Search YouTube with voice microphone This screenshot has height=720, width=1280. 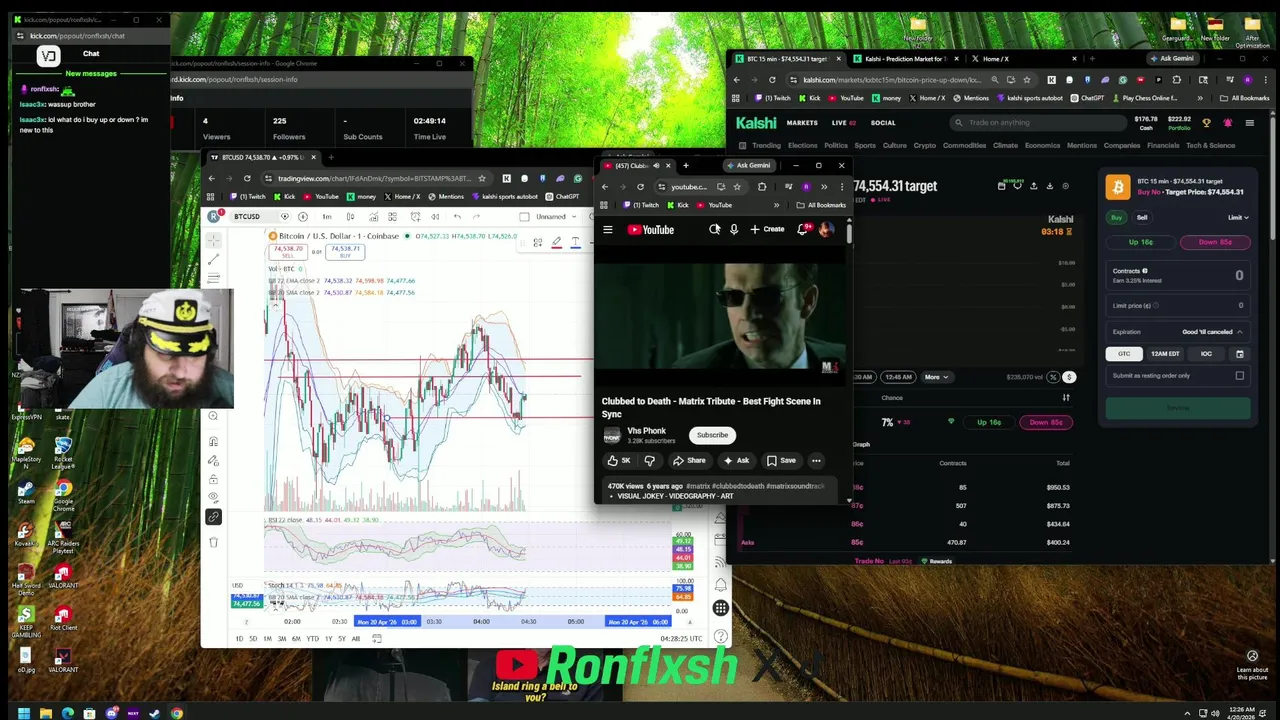pyautogui.click(x=733, y=230)
